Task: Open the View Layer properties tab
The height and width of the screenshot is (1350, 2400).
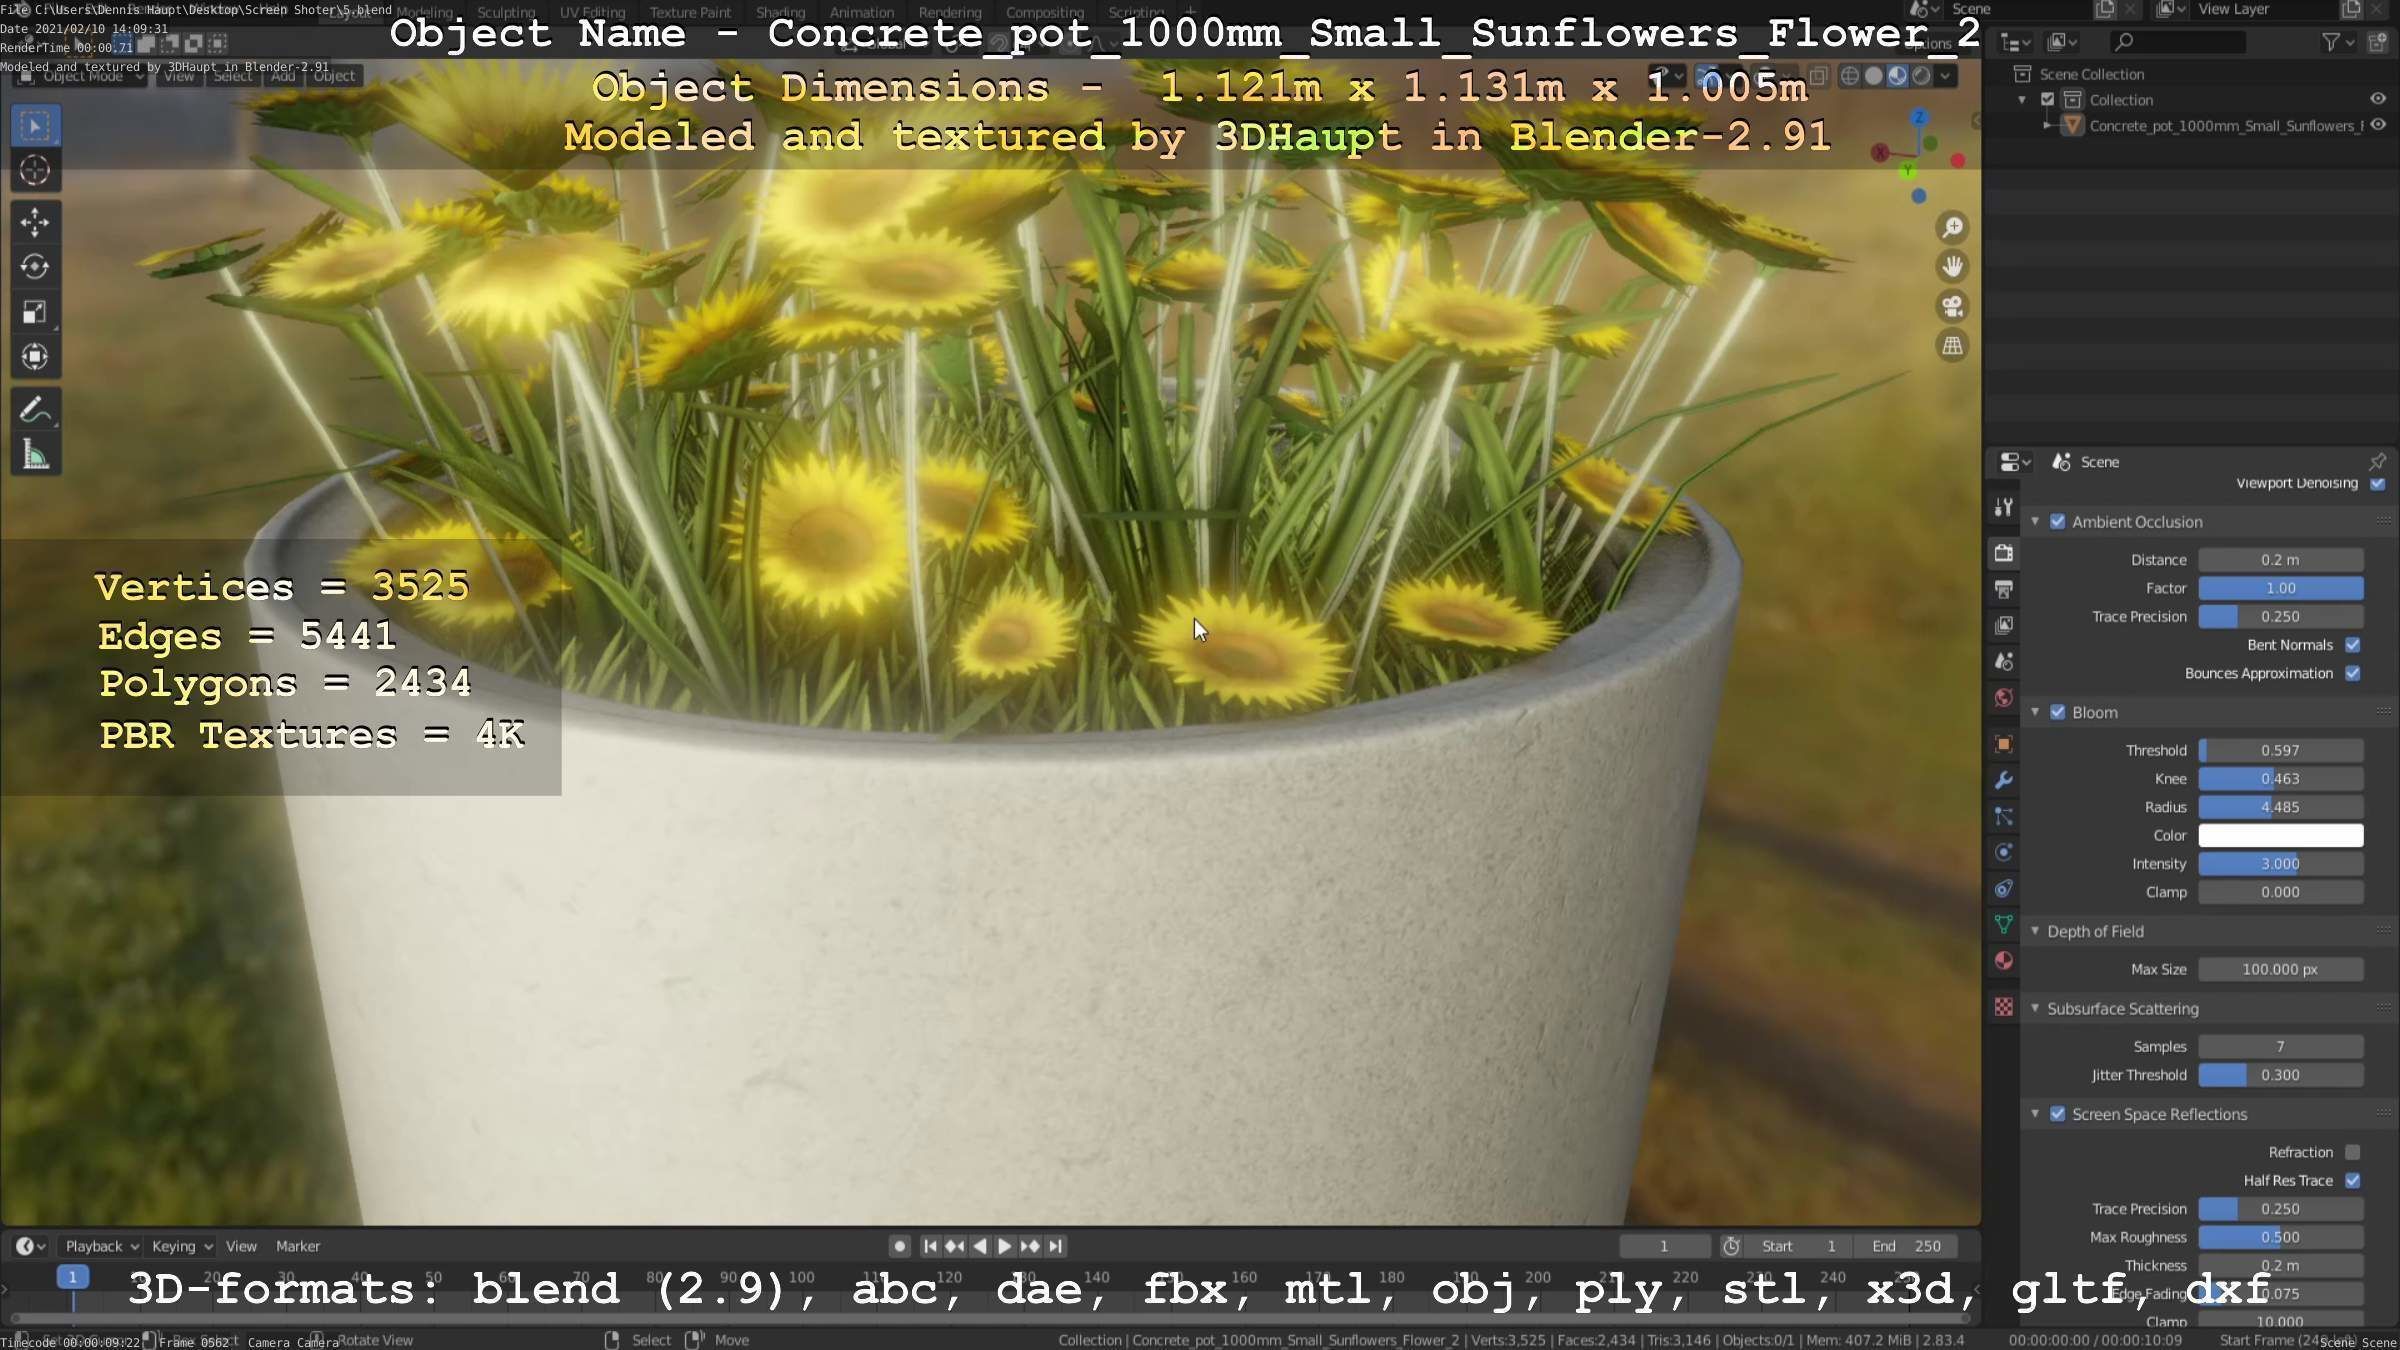Action: (2003, 625)
